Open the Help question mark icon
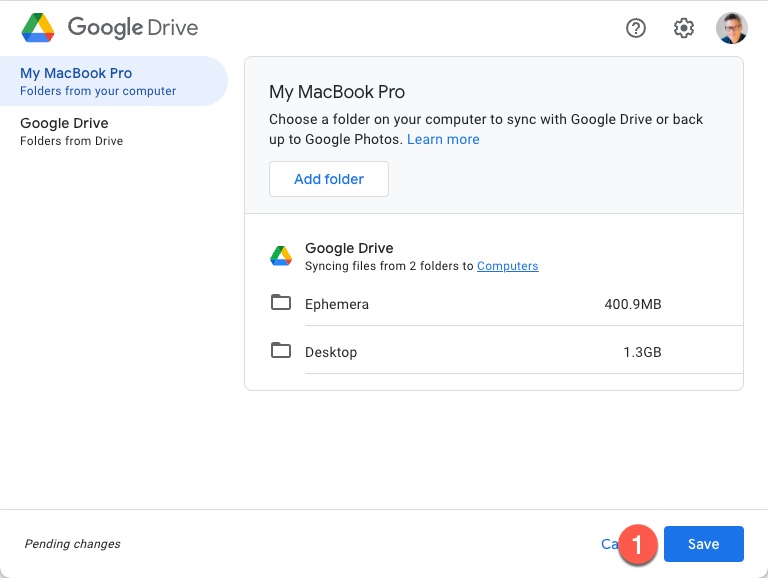This screenshot has height=578, width=768. click(636, 28)
